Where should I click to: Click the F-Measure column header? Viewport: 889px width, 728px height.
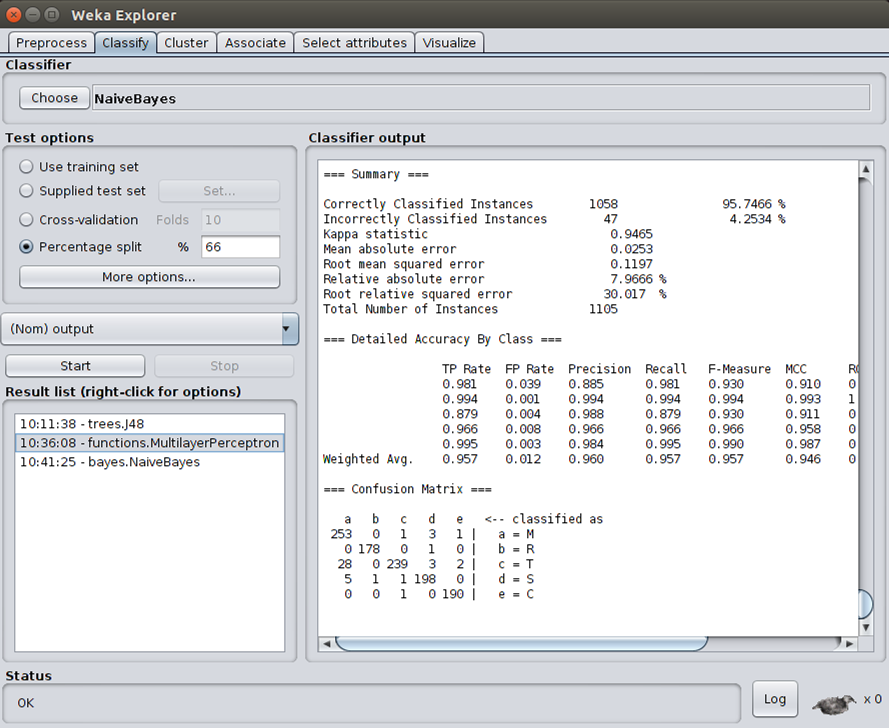point(739,369)
